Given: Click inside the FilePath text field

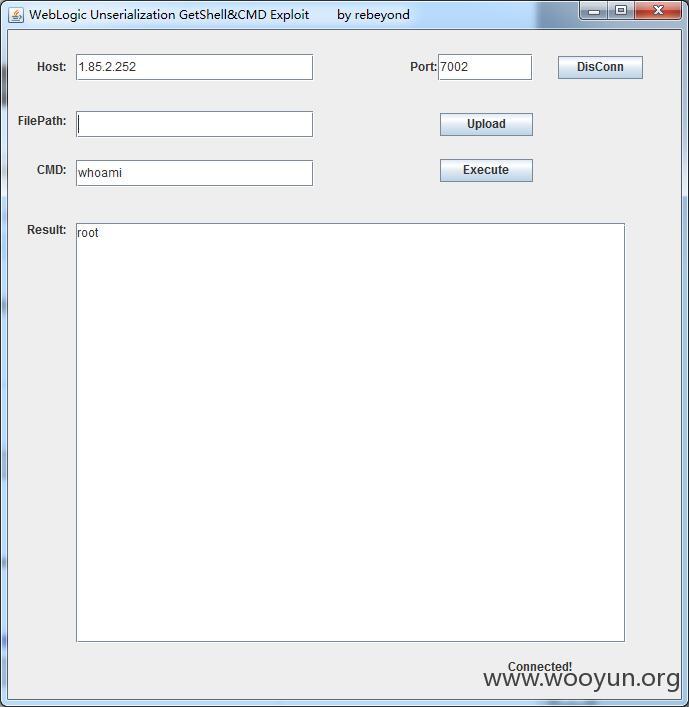Looking at the screenshot, I should click(x=194, y=124).
